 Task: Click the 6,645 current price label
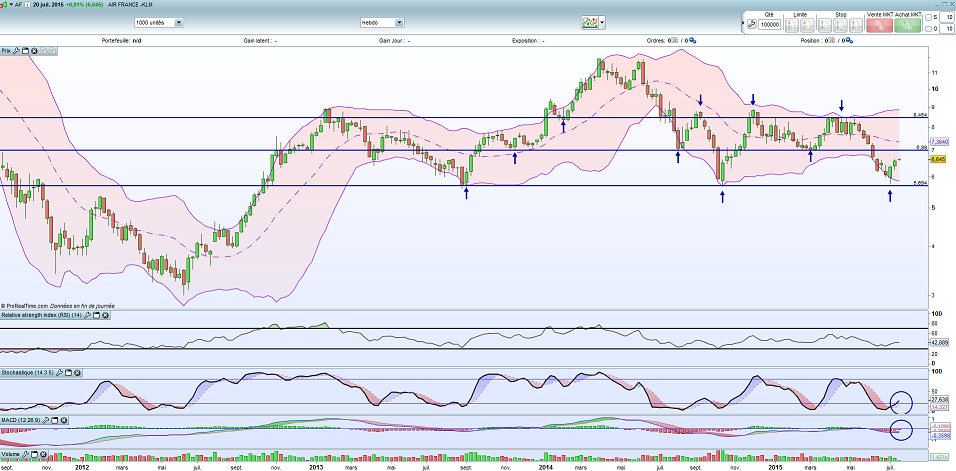point(937,160)
